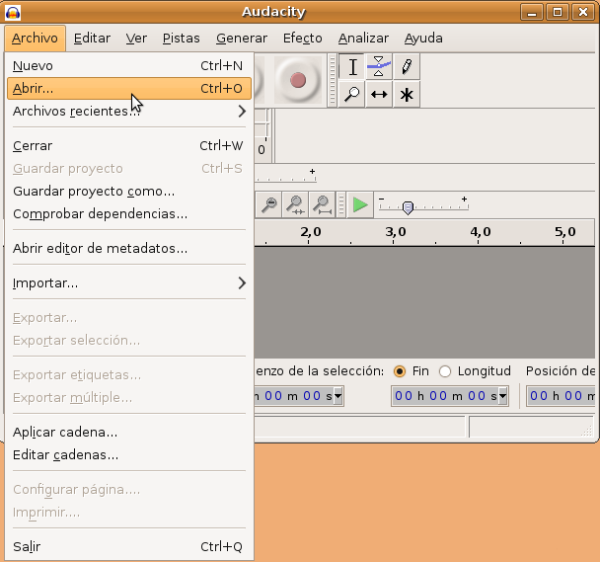Select the Zoom magnifier tool
The image size is (600, 562).
tap(352, 94)
